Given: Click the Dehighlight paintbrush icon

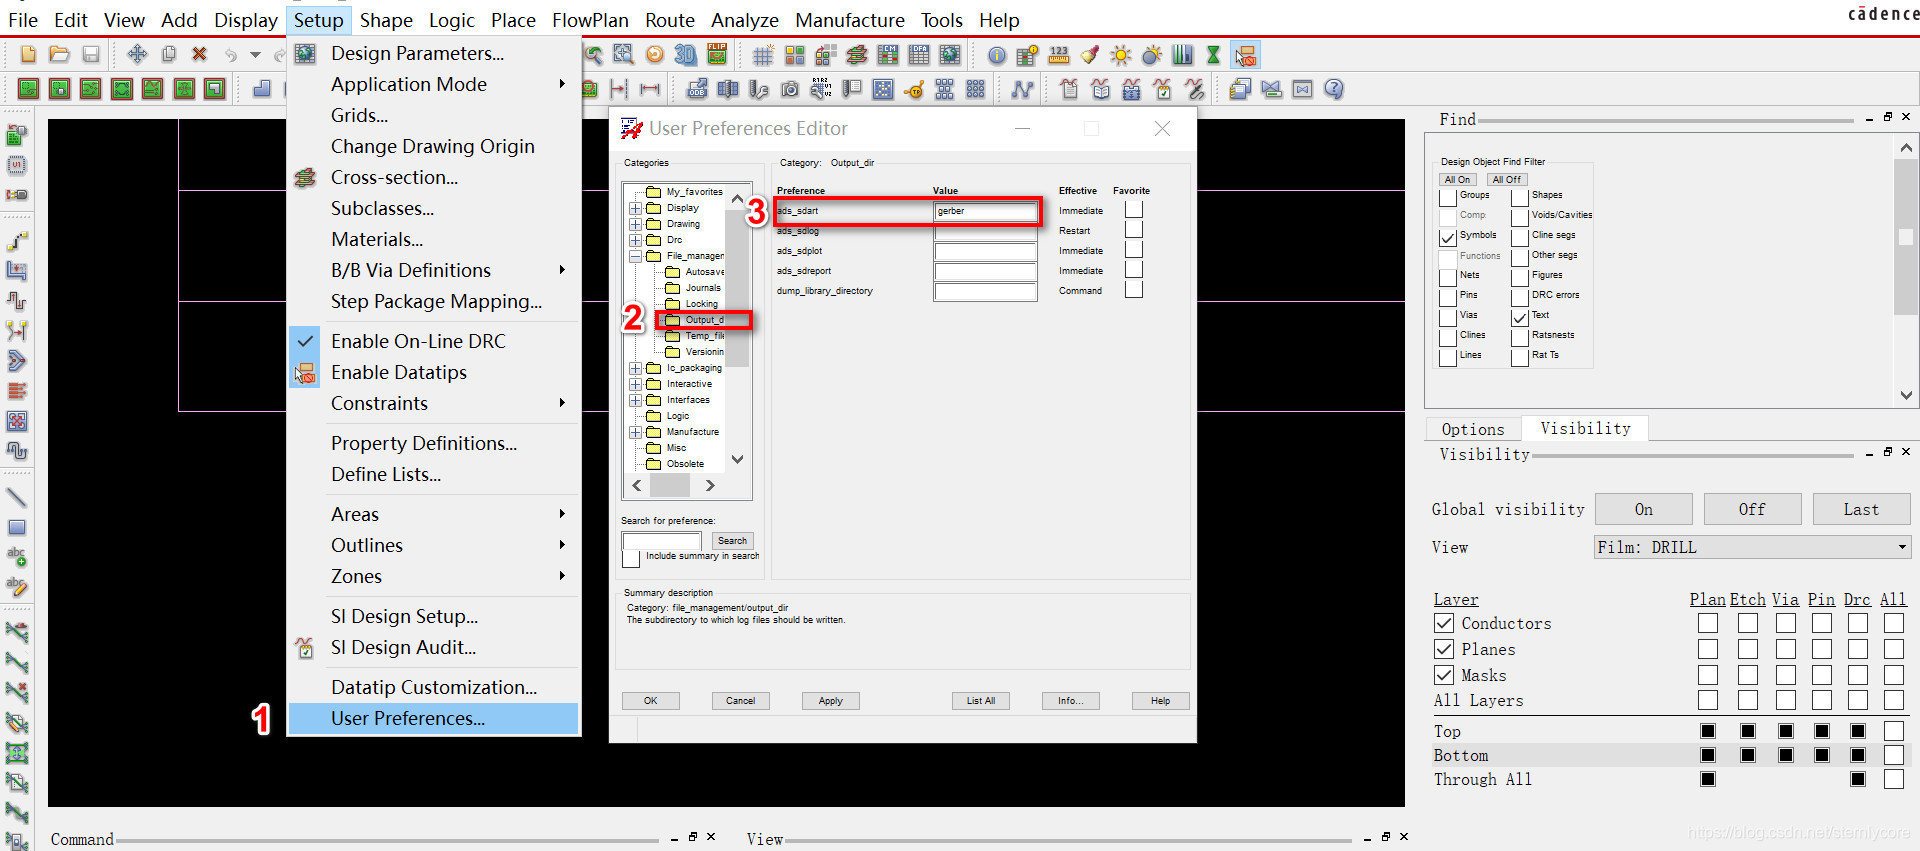Looking at the screenshot, I should pos(1090,55).
